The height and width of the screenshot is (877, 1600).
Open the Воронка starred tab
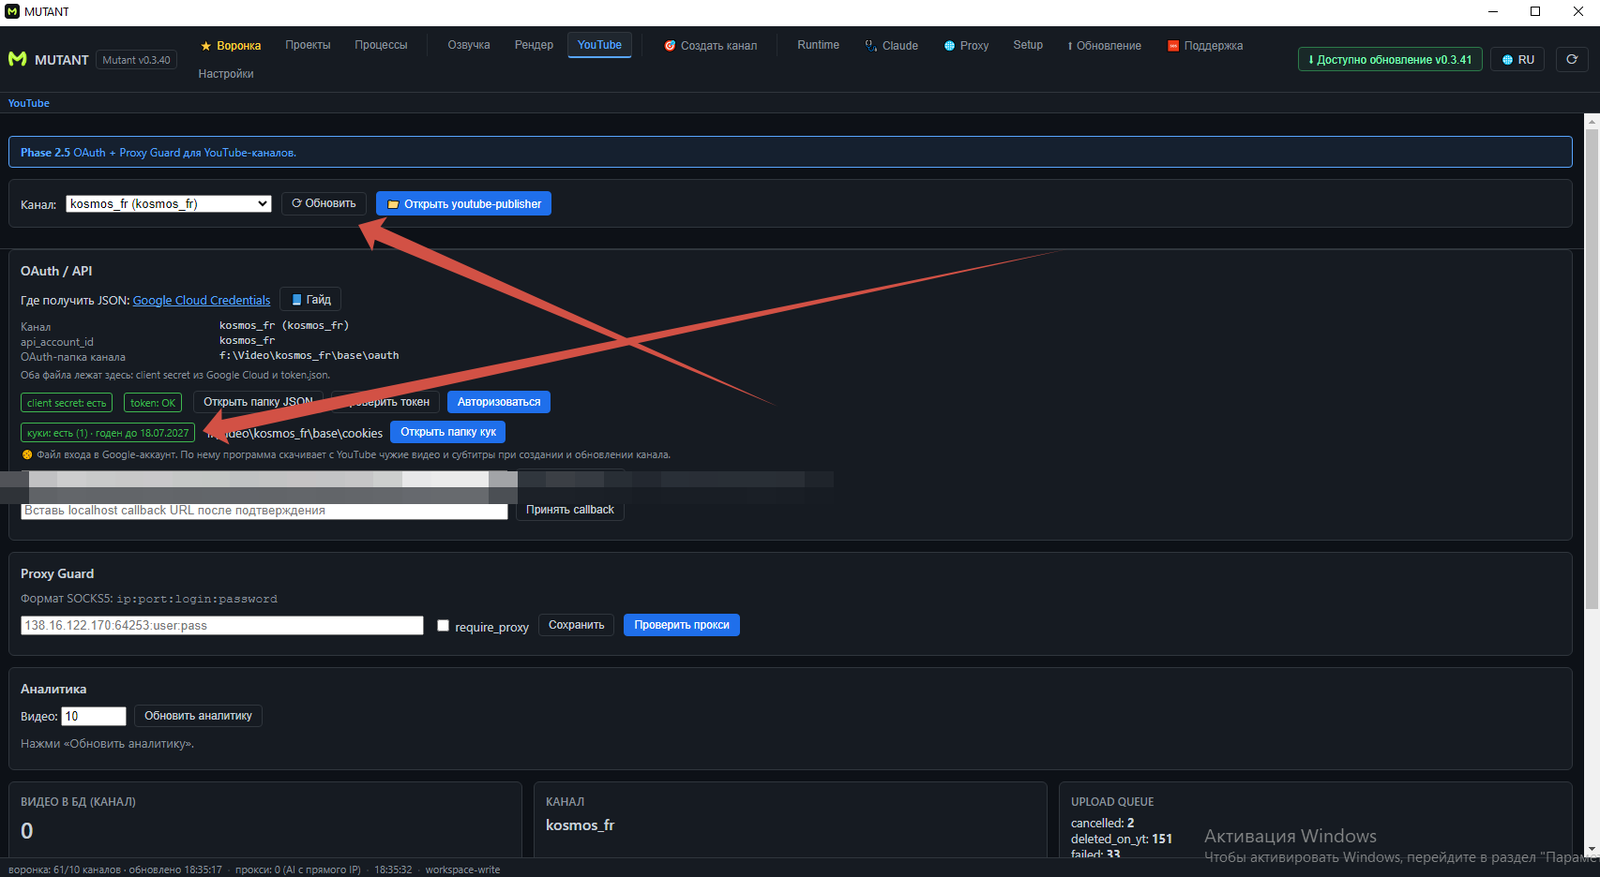[231, 46]
